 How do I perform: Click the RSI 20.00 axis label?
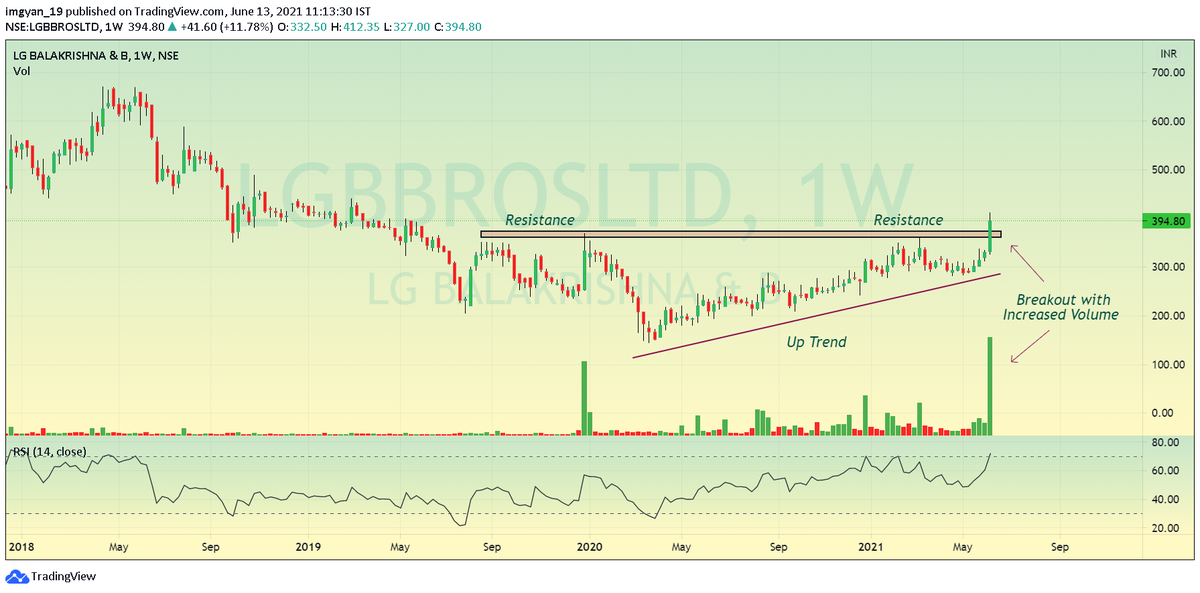[1167, 528]
